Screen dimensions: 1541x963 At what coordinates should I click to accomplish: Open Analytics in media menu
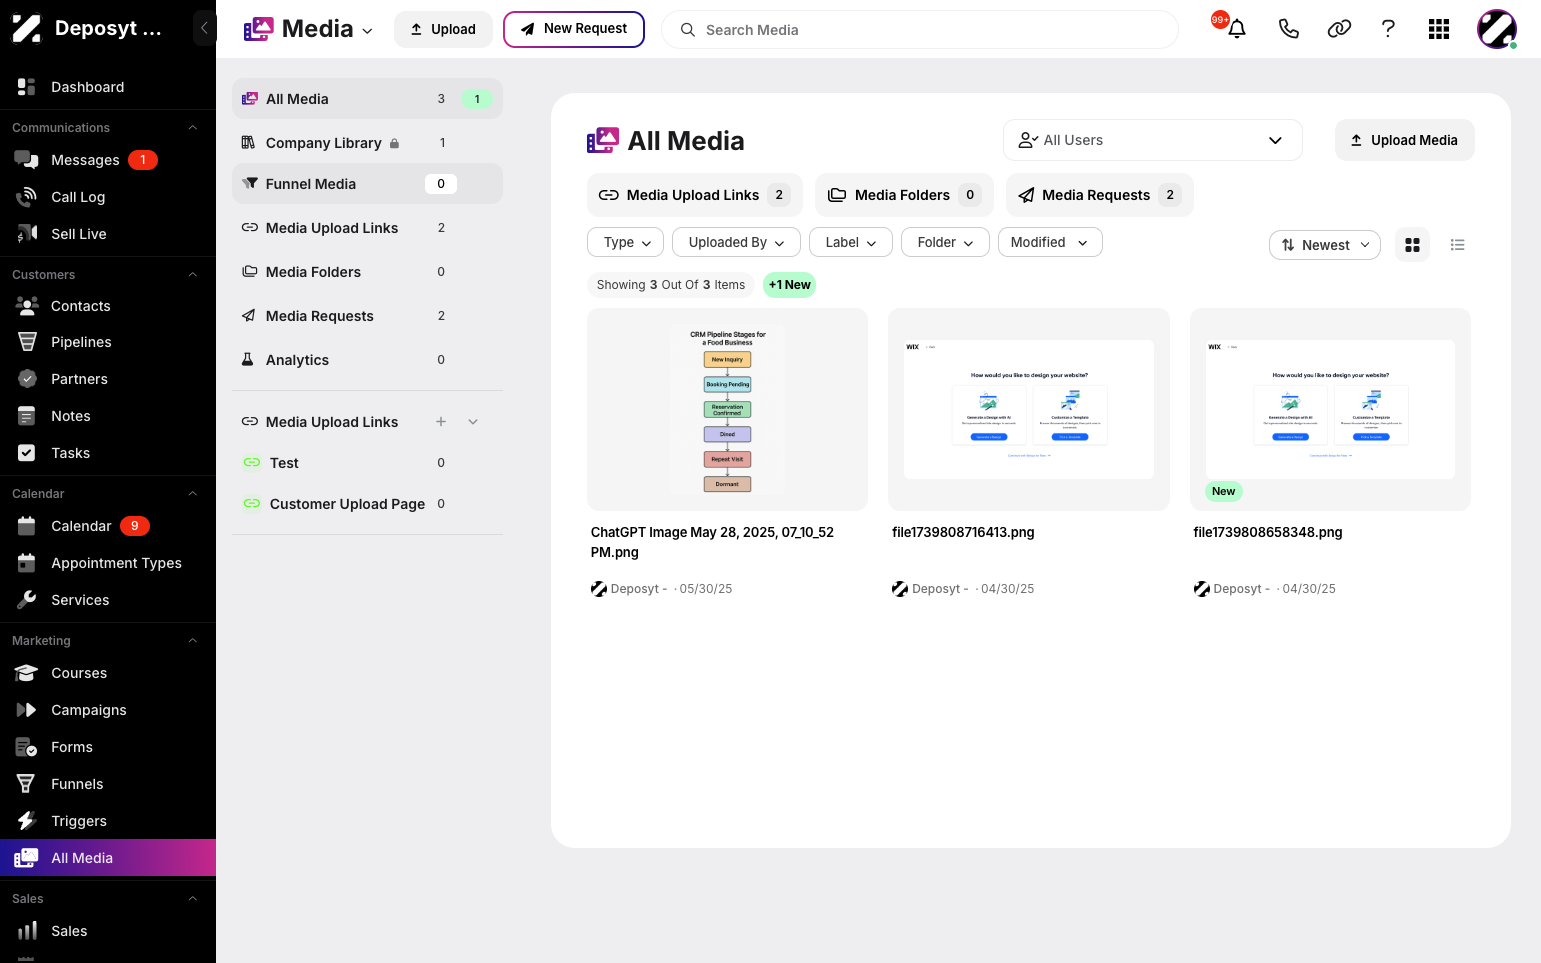tap(367, 360)
